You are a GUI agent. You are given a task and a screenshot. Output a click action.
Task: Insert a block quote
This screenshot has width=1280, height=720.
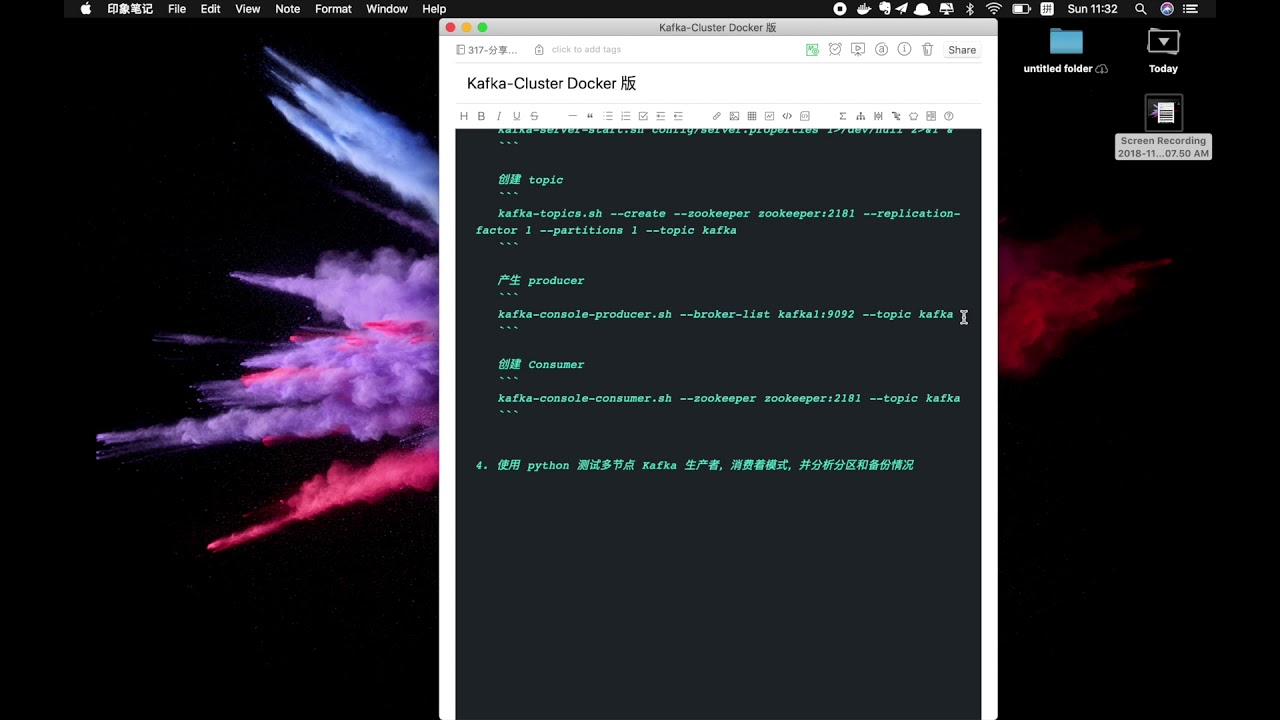click(590, 116)
